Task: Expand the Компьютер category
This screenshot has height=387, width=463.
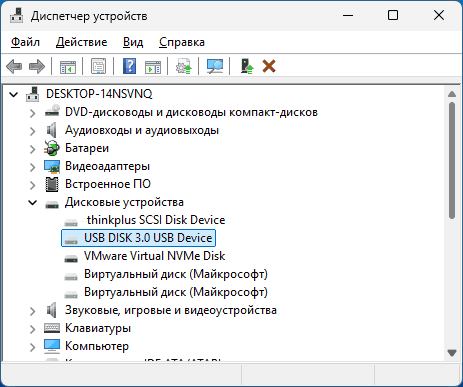Action: [32, 347]
